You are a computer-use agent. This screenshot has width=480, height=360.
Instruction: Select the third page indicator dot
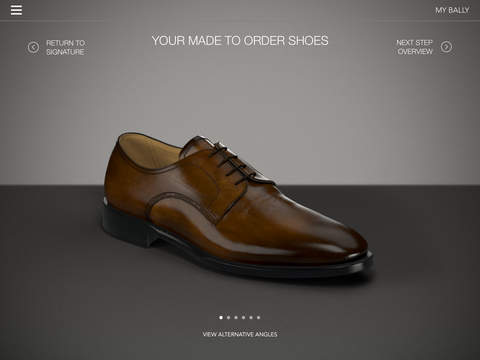[236, 317]
